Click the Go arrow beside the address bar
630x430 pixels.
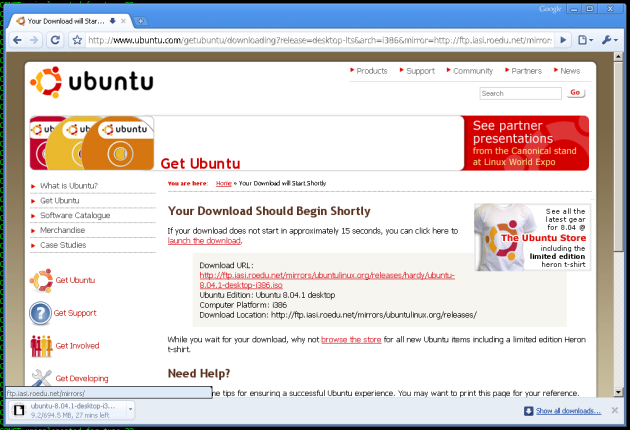click(x=563, y=40)
